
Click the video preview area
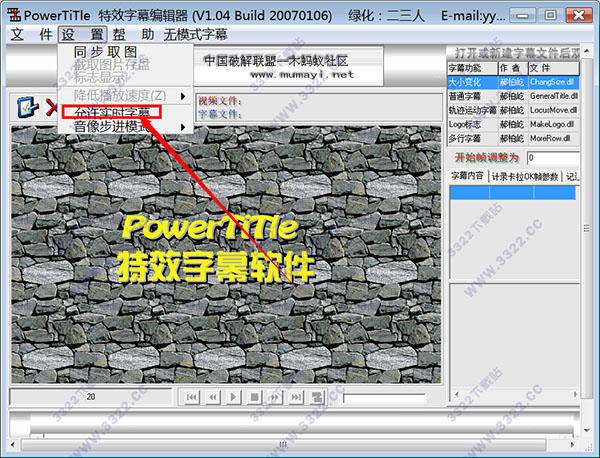[x=226, y=255]
